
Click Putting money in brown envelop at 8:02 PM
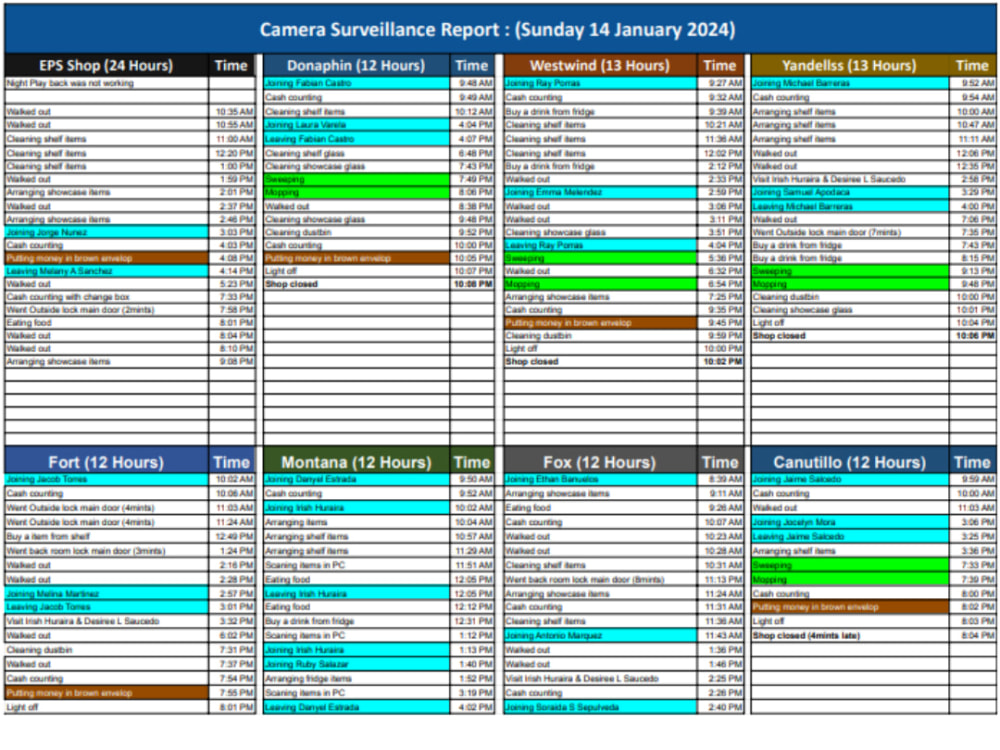pyautogui.click(x=849, y=607)
